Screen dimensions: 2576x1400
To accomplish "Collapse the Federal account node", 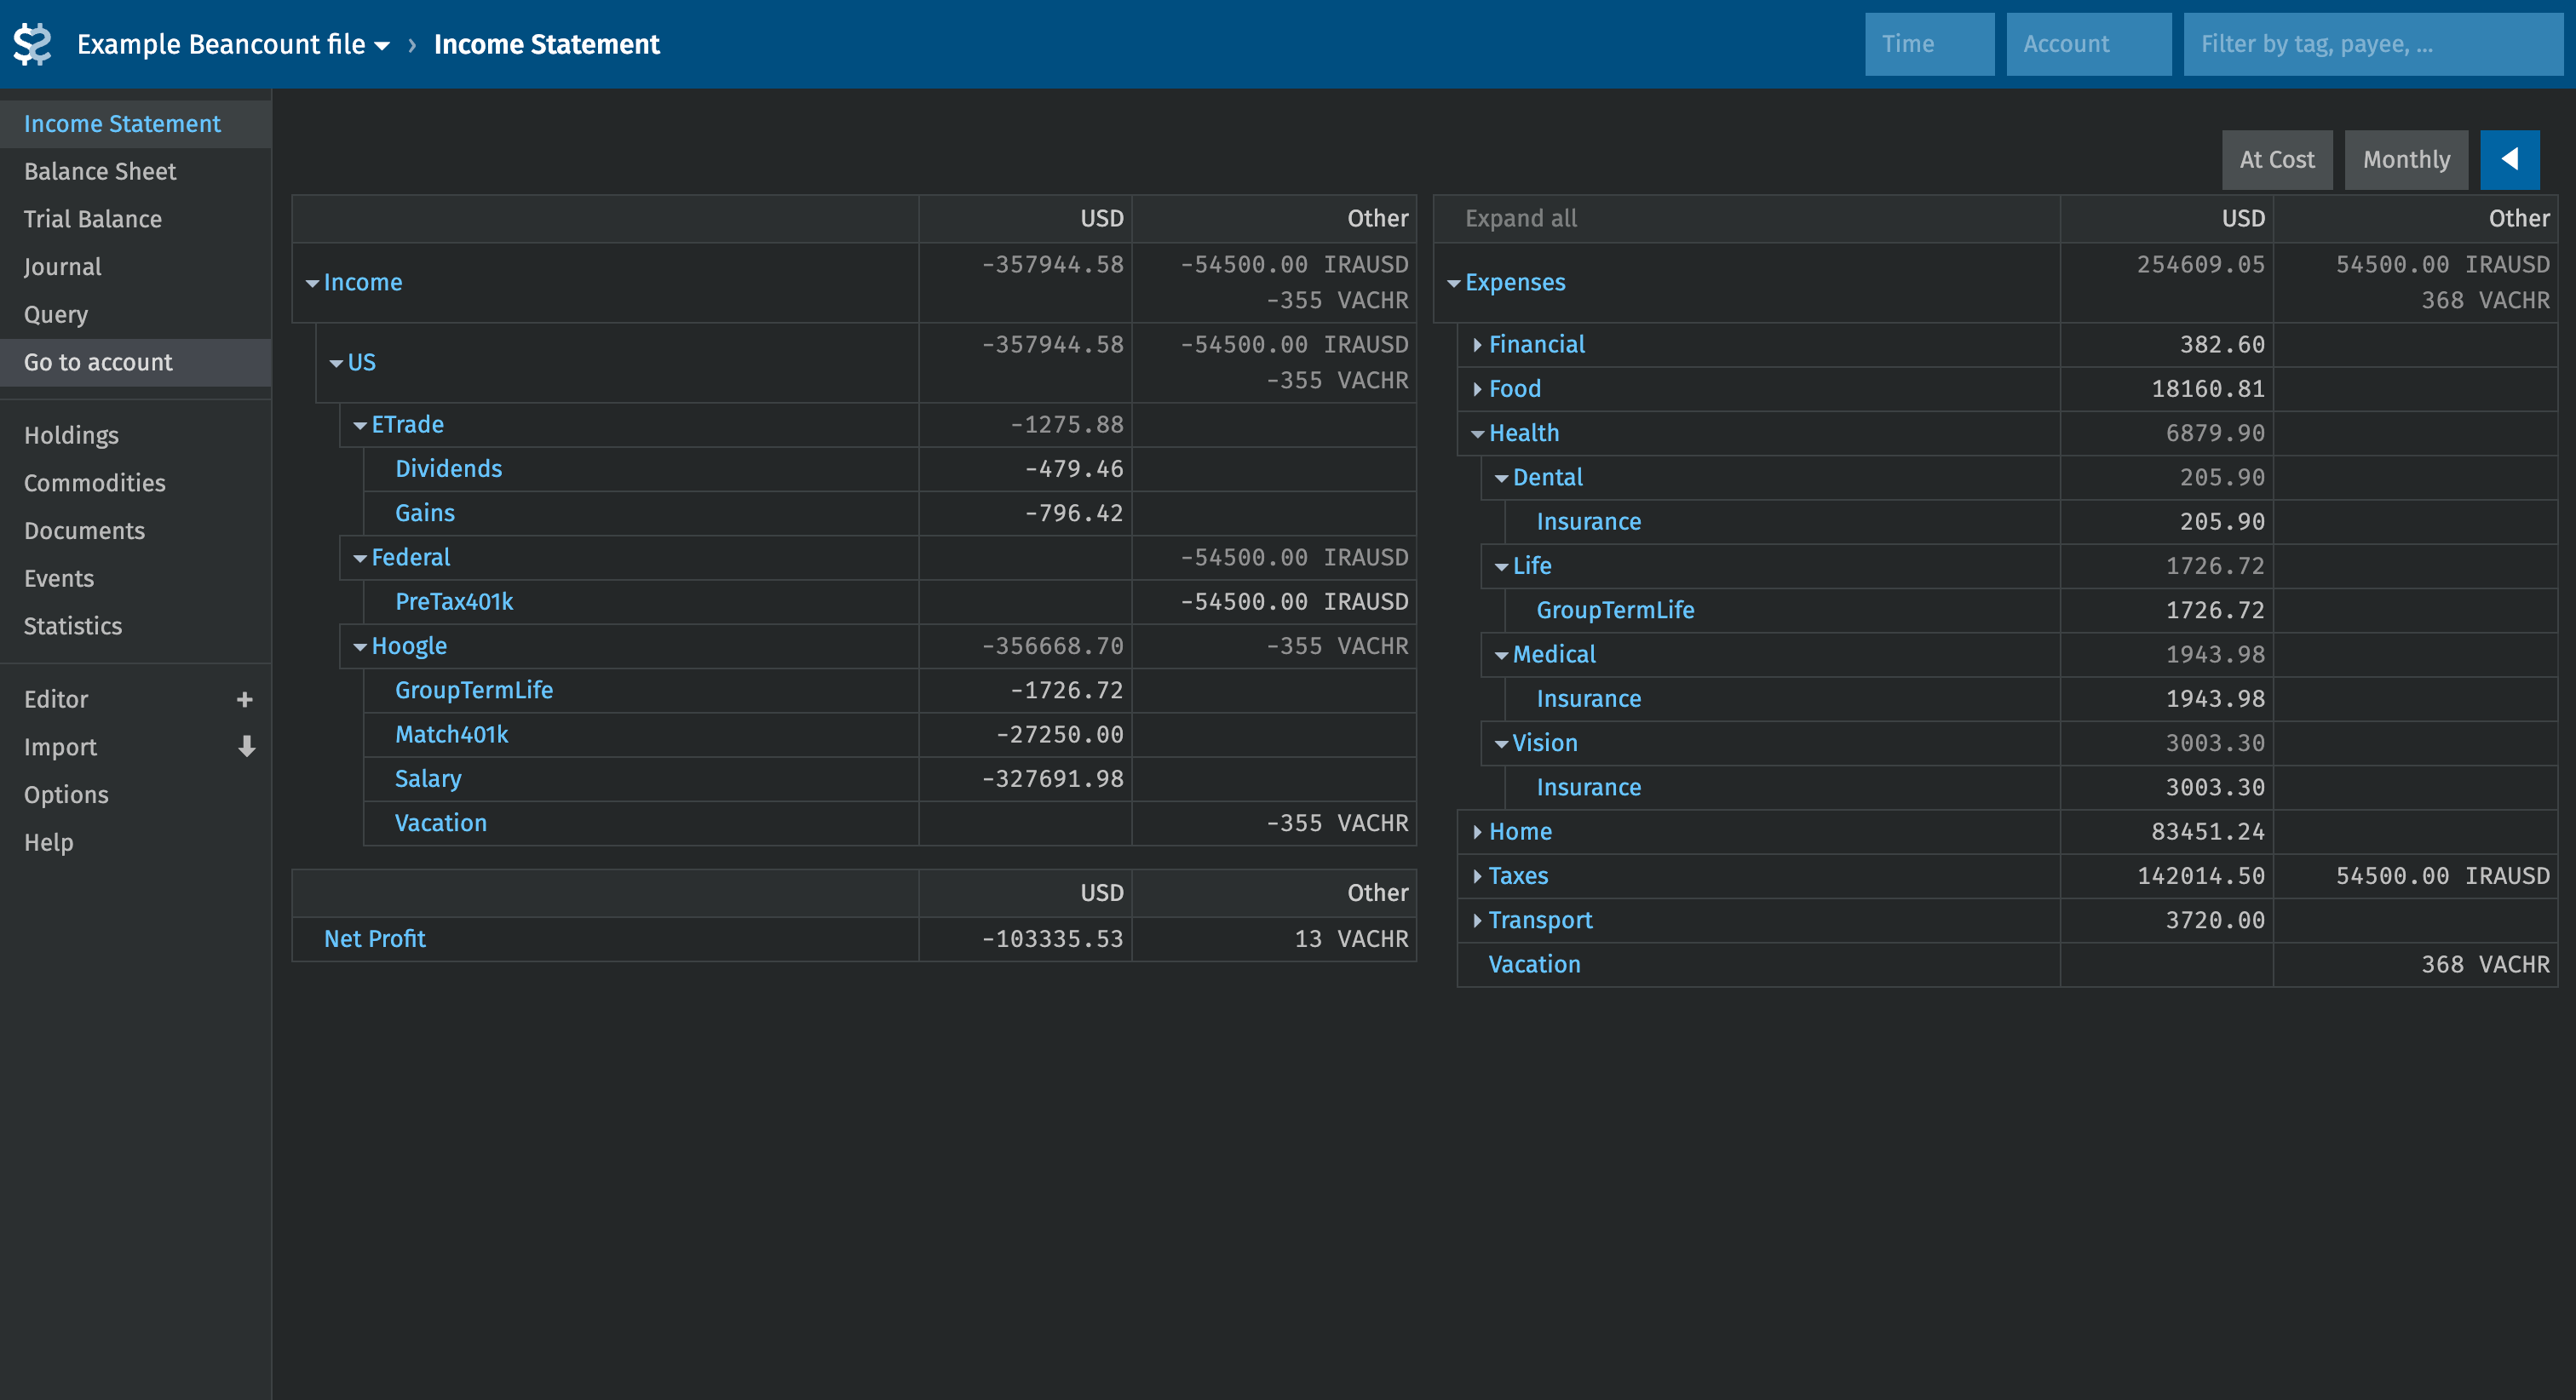I will pos(360,558).
